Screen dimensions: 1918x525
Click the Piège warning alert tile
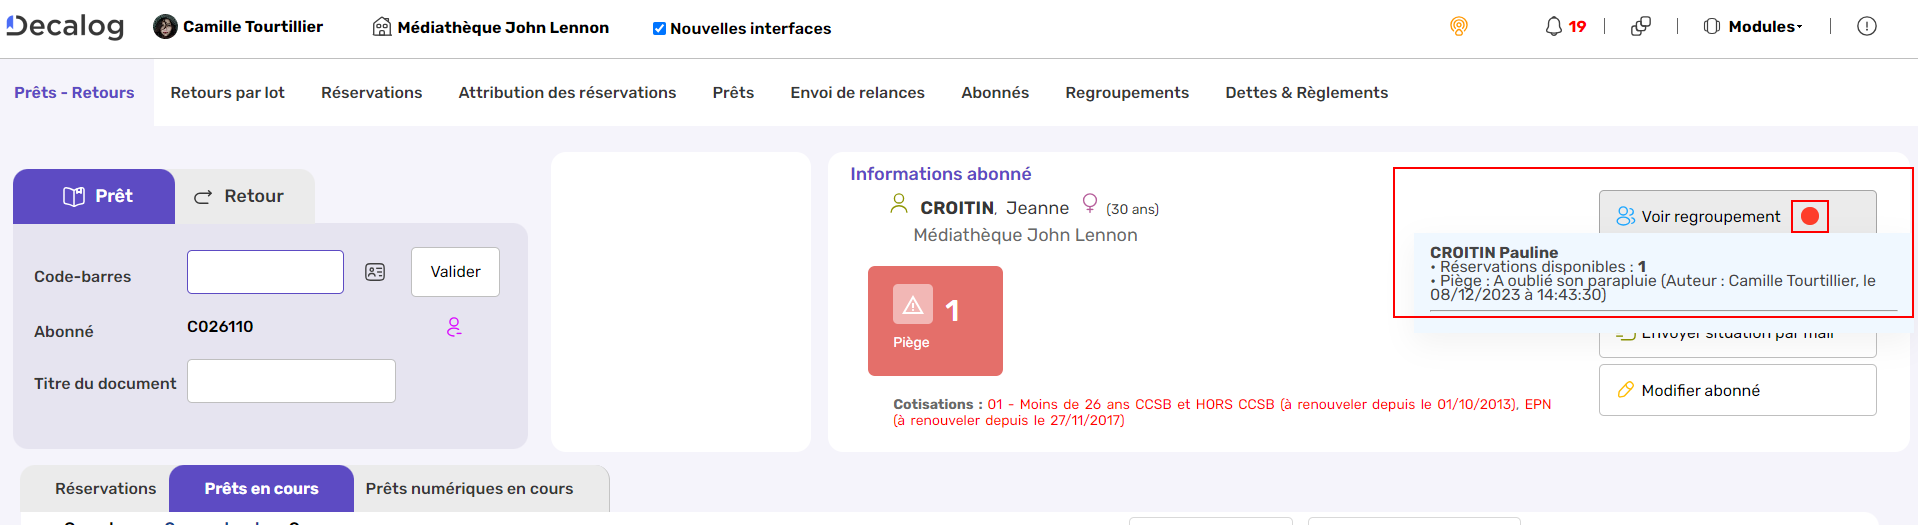click(934, 321)
